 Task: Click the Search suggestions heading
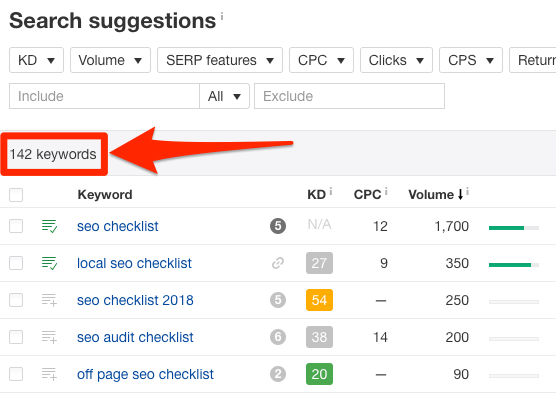tap(113, 21)
